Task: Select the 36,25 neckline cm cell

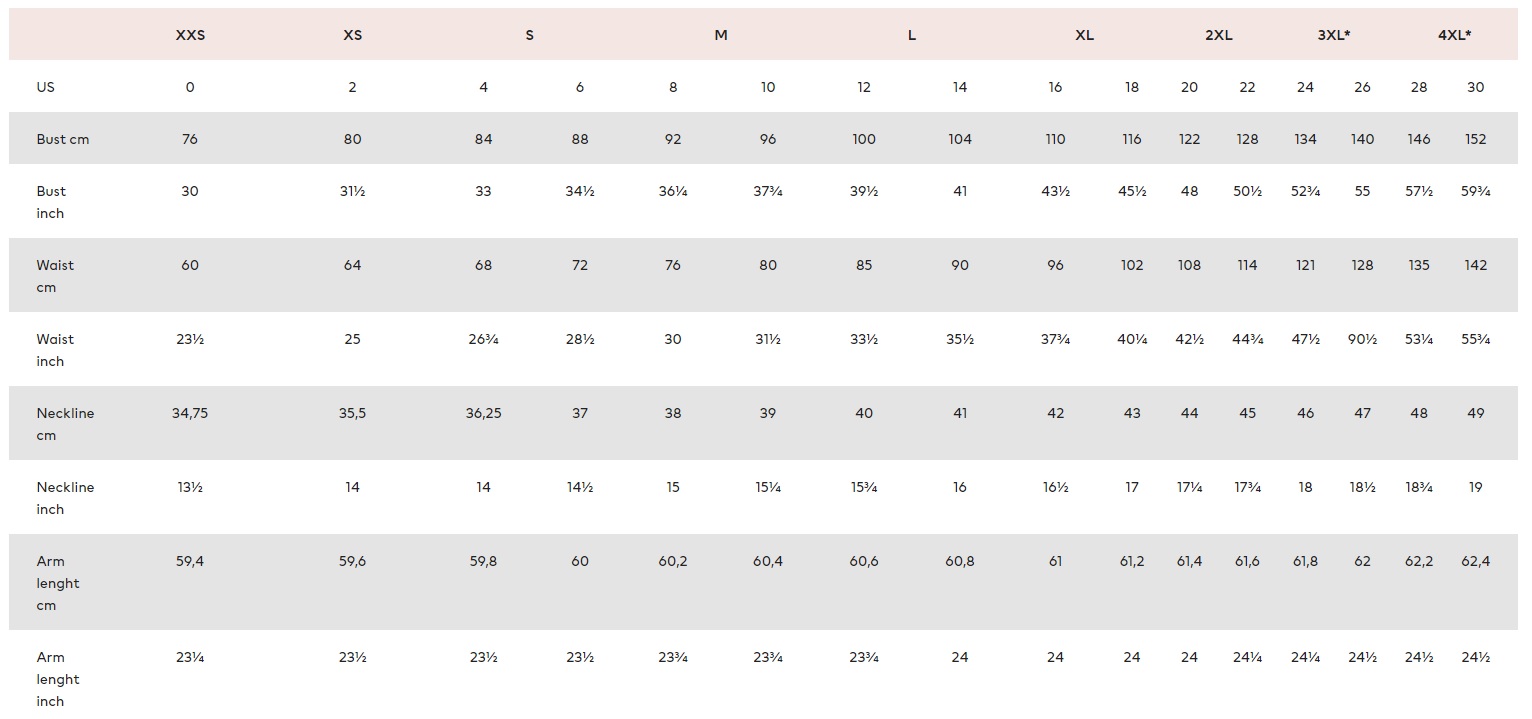Action: coord(483,413)
